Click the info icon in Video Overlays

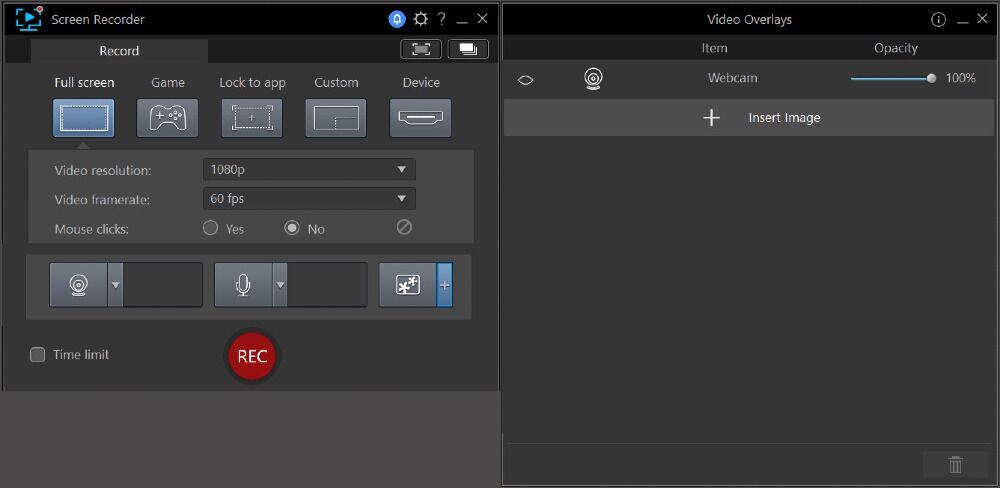938,20
